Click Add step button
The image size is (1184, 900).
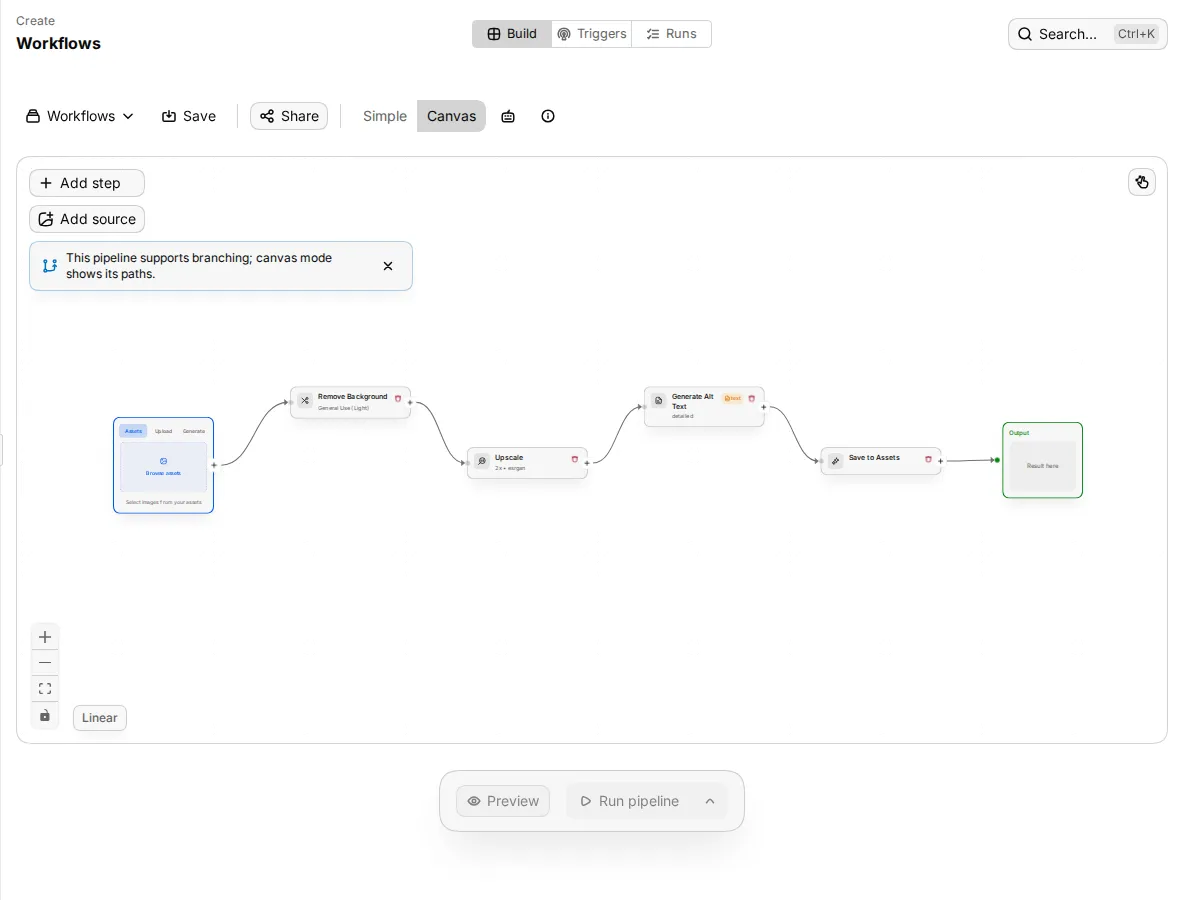point(87,183)
